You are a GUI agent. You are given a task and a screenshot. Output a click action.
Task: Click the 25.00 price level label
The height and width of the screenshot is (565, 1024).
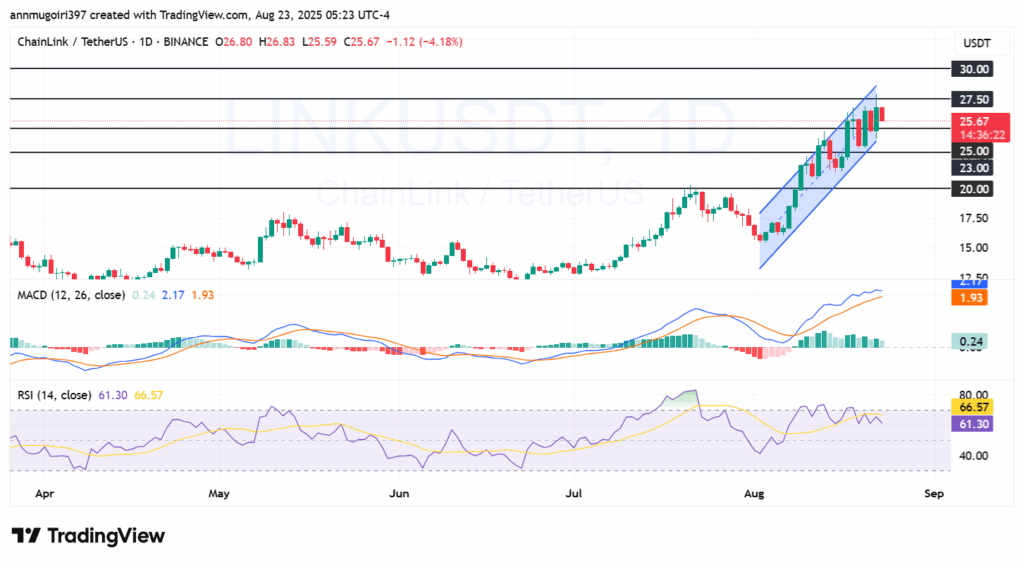tap(973, 151)
